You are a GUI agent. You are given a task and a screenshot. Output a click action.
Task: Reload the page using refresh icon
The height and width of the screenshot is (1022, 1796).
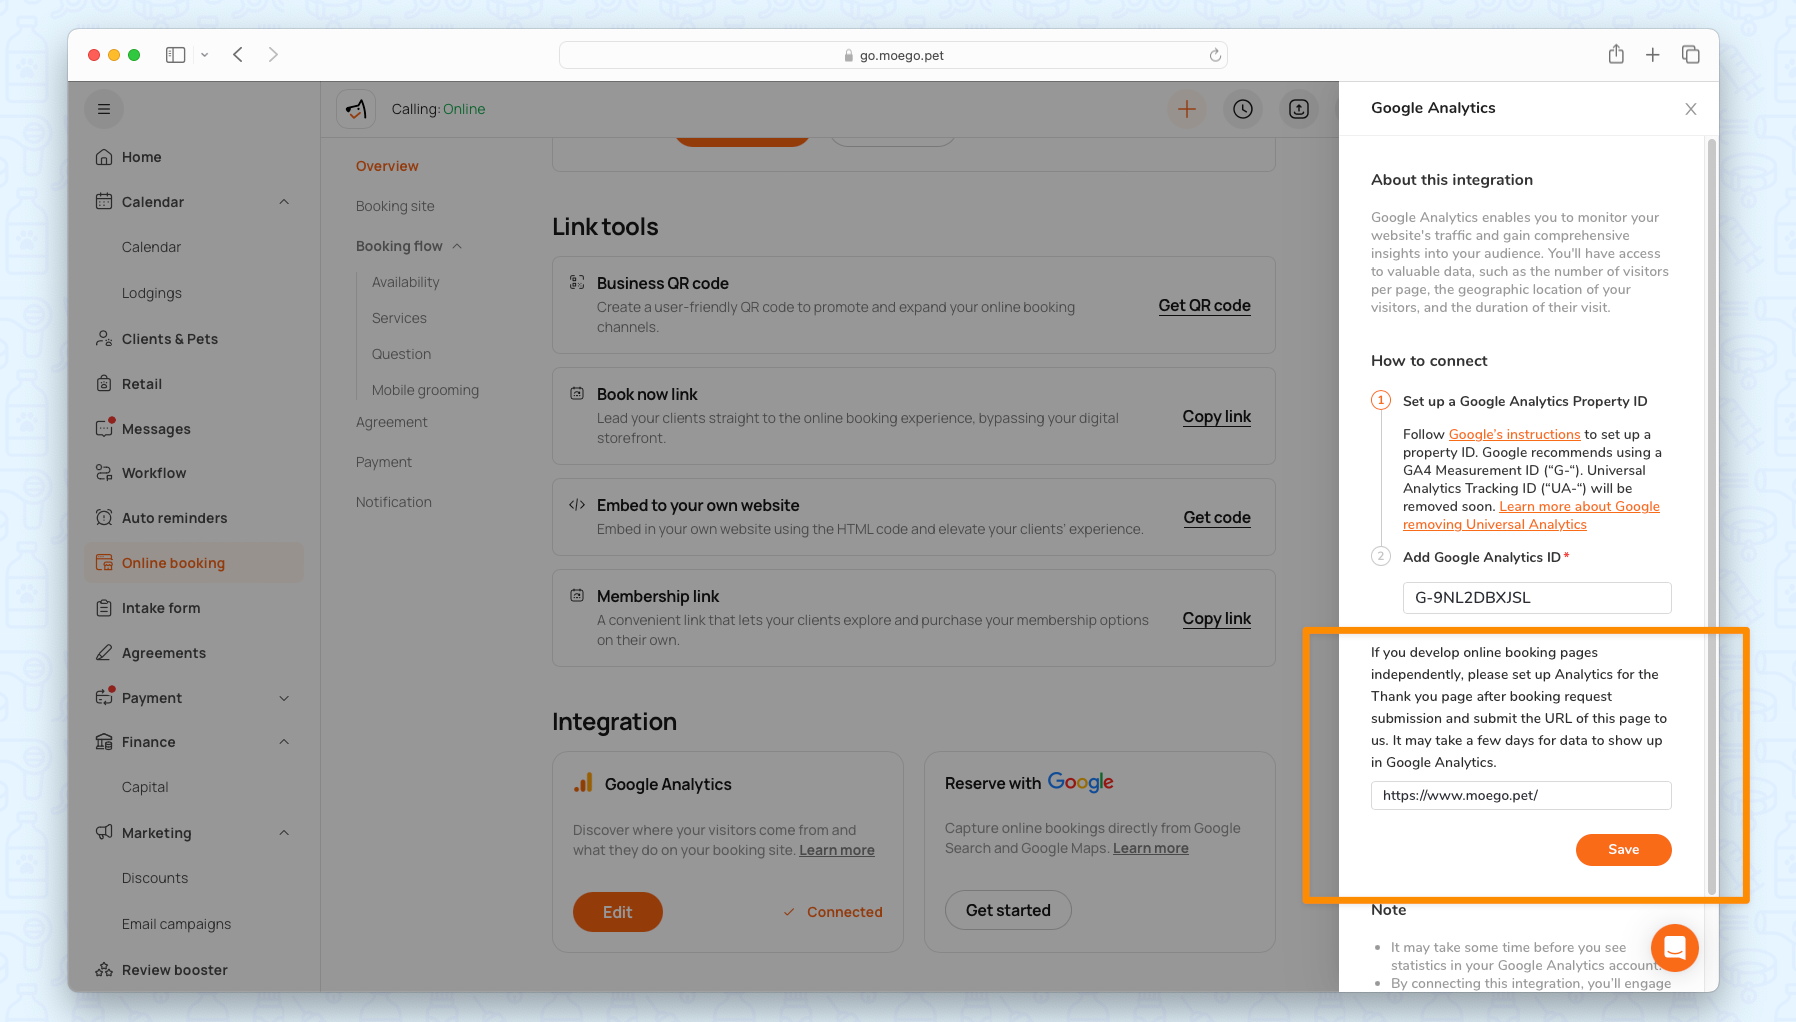pos(1215,55)
